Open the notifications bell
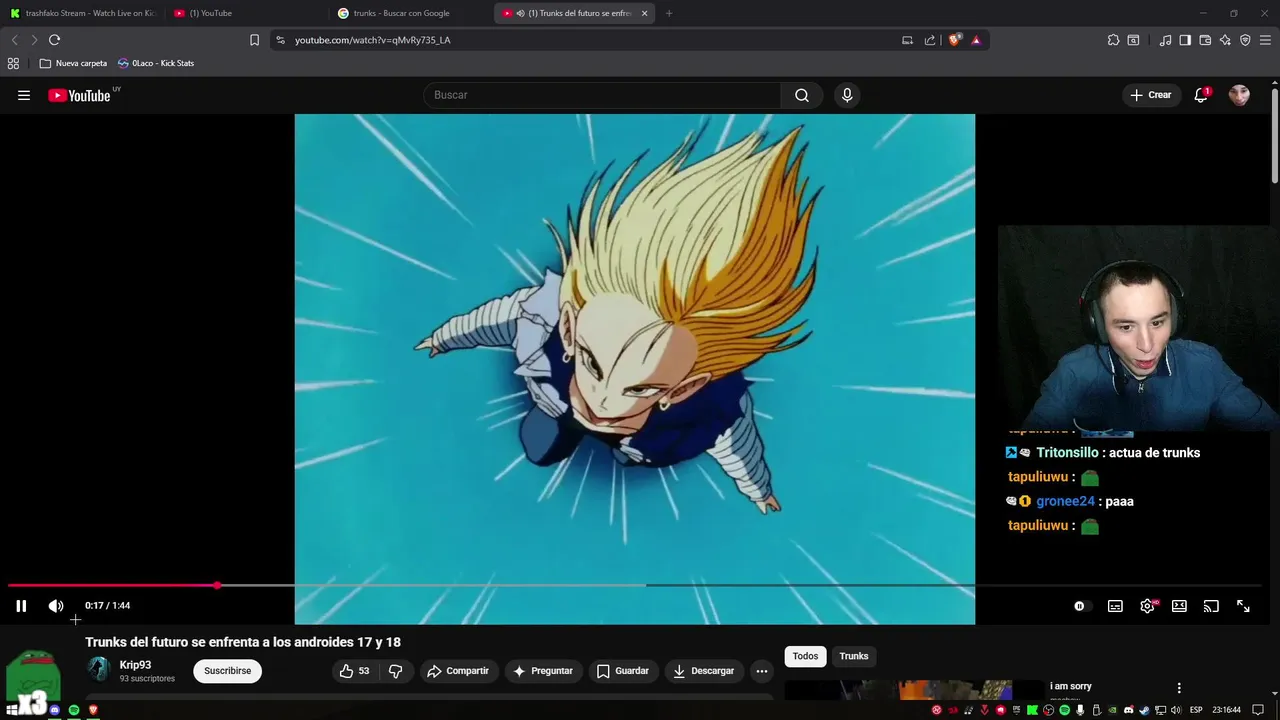Viewport: 1280px width, 720px height. pyautogui.click(x=1201, y=95)
